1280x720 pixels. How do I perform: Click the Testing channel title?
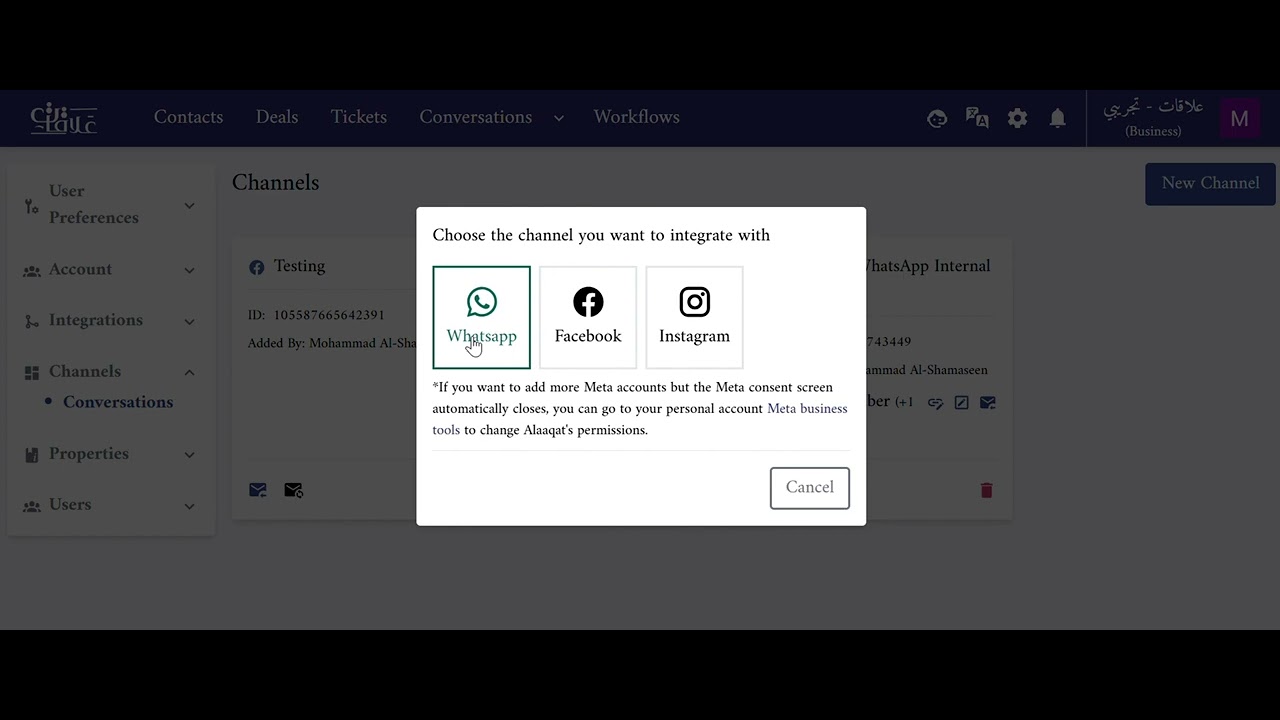[x=299, y=266]
